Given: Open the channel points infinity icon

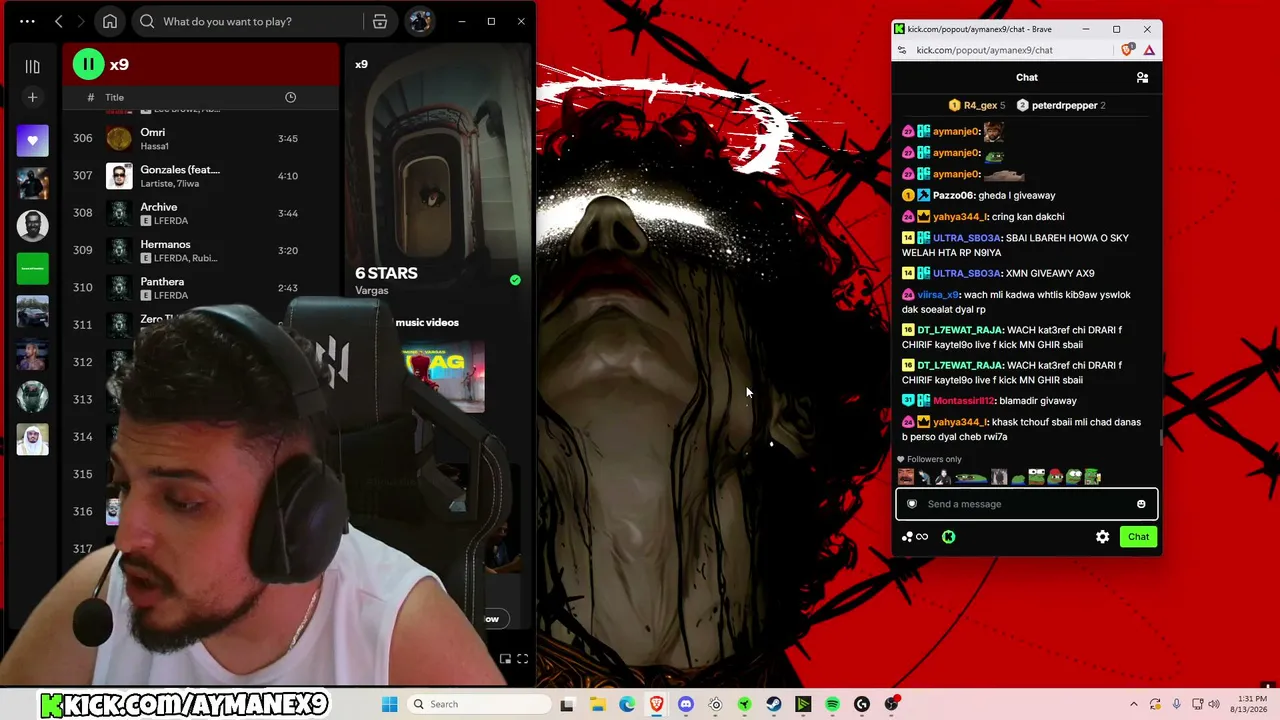Looking at the screenshot, I should [915, 537].
